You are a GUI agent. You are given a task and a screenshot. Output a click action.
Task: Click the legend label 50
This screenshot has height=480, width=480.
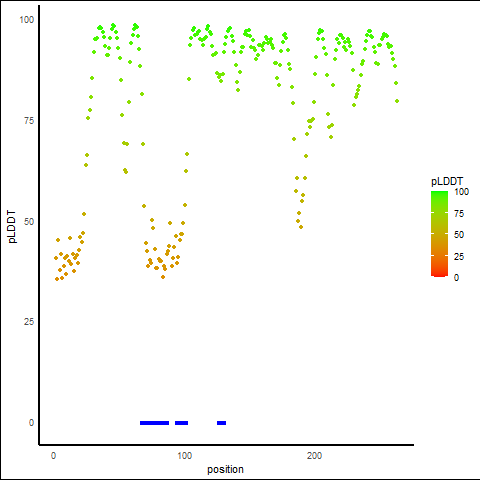pyautogui.click(x=459, y=235)
